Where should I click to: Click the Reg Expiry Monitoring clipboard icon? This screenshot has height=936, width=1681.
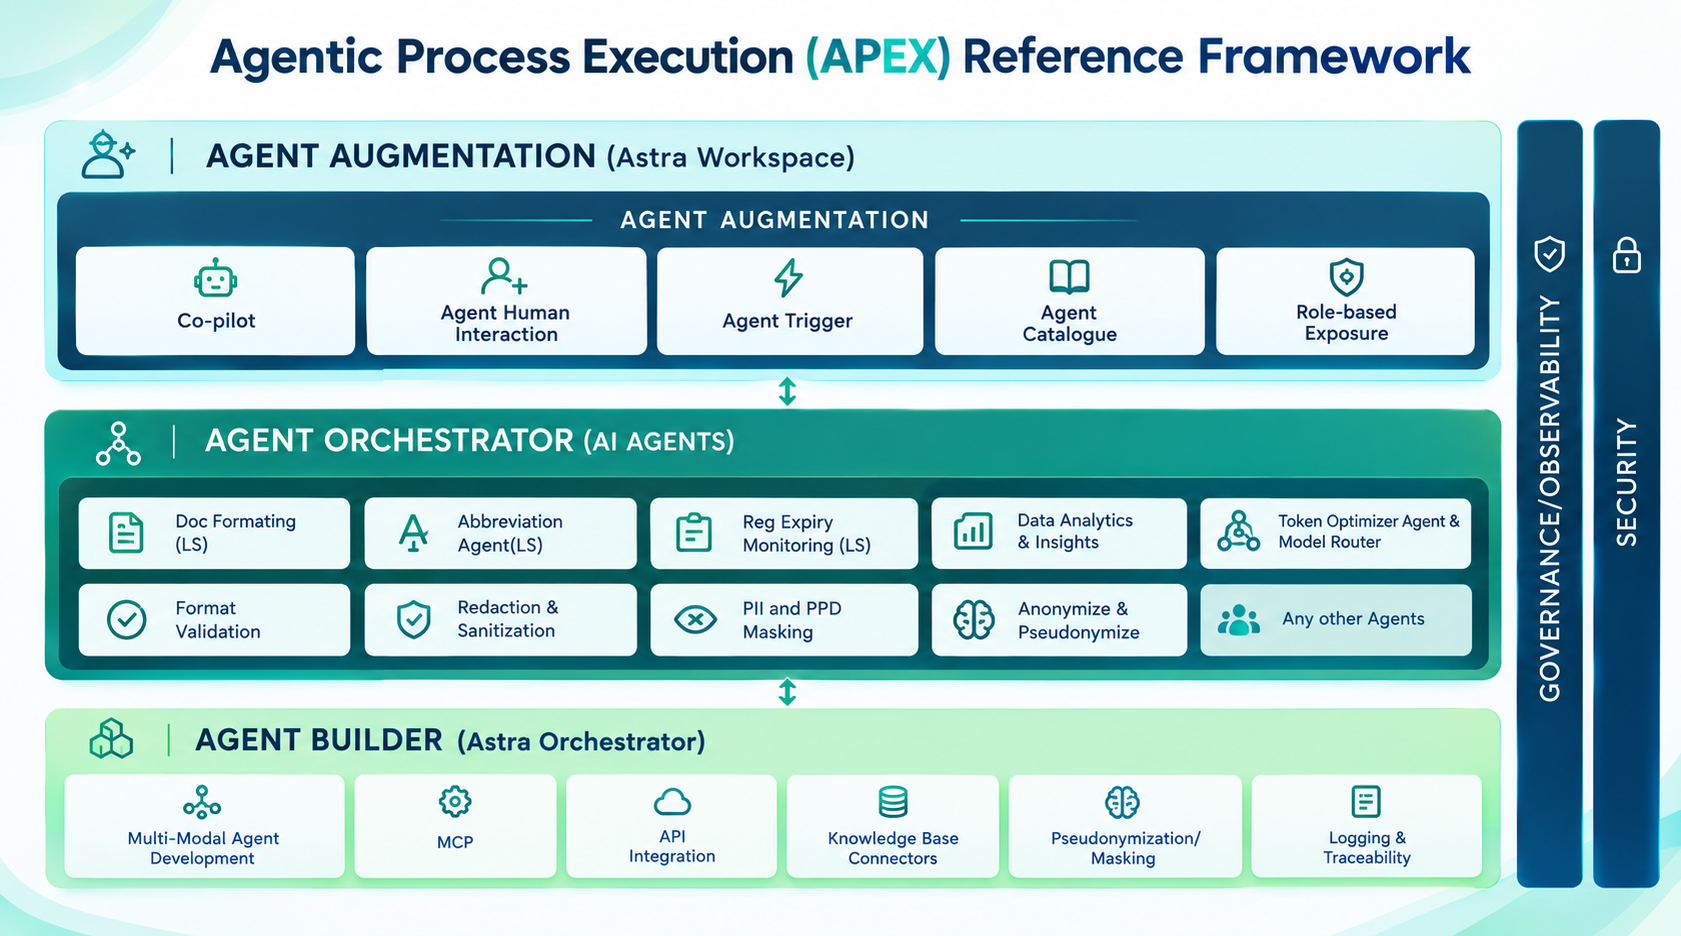(694, 533)
